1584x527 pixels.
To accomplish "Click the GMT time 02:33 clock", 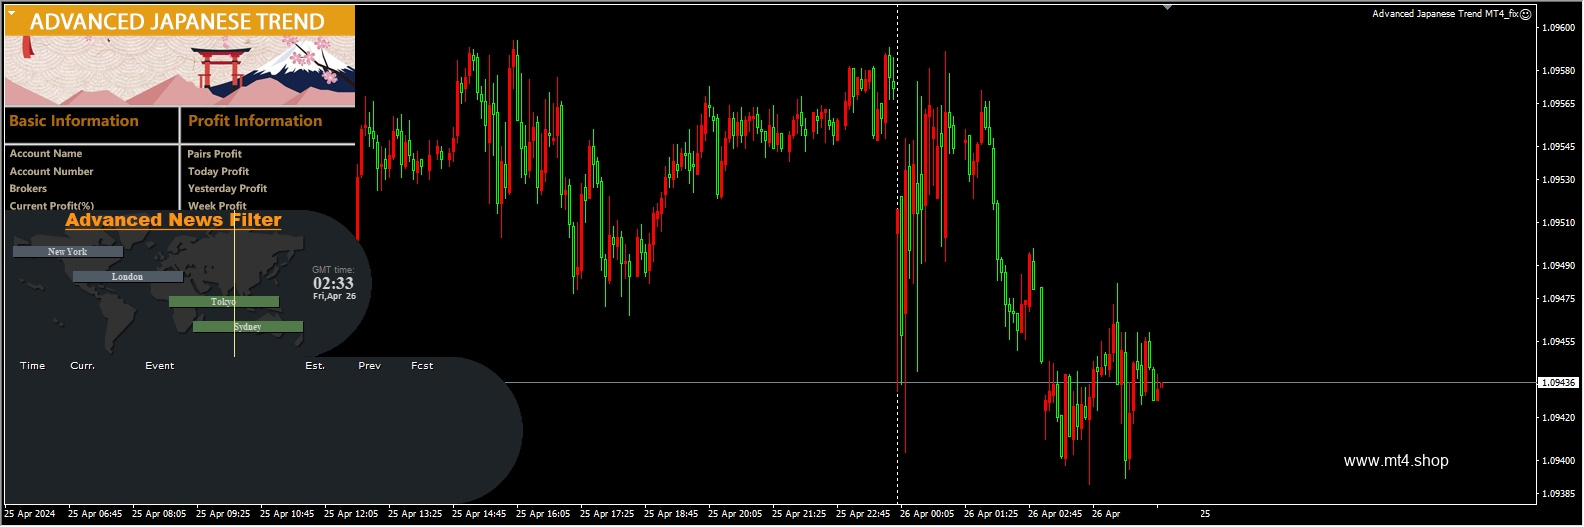I will tap(333, 284).
